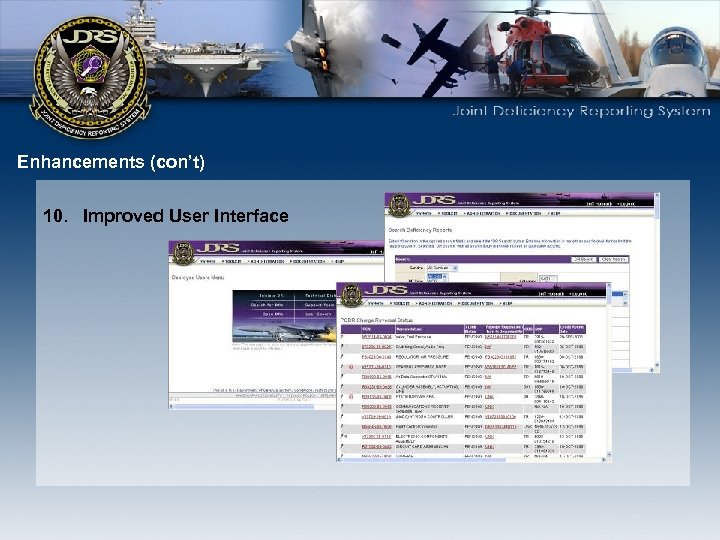The height and width of the screenshot is (540, 720).
Task: Click JDRS seal logo in Search Deficiency Reports window
Action: (x=399, y=205)
